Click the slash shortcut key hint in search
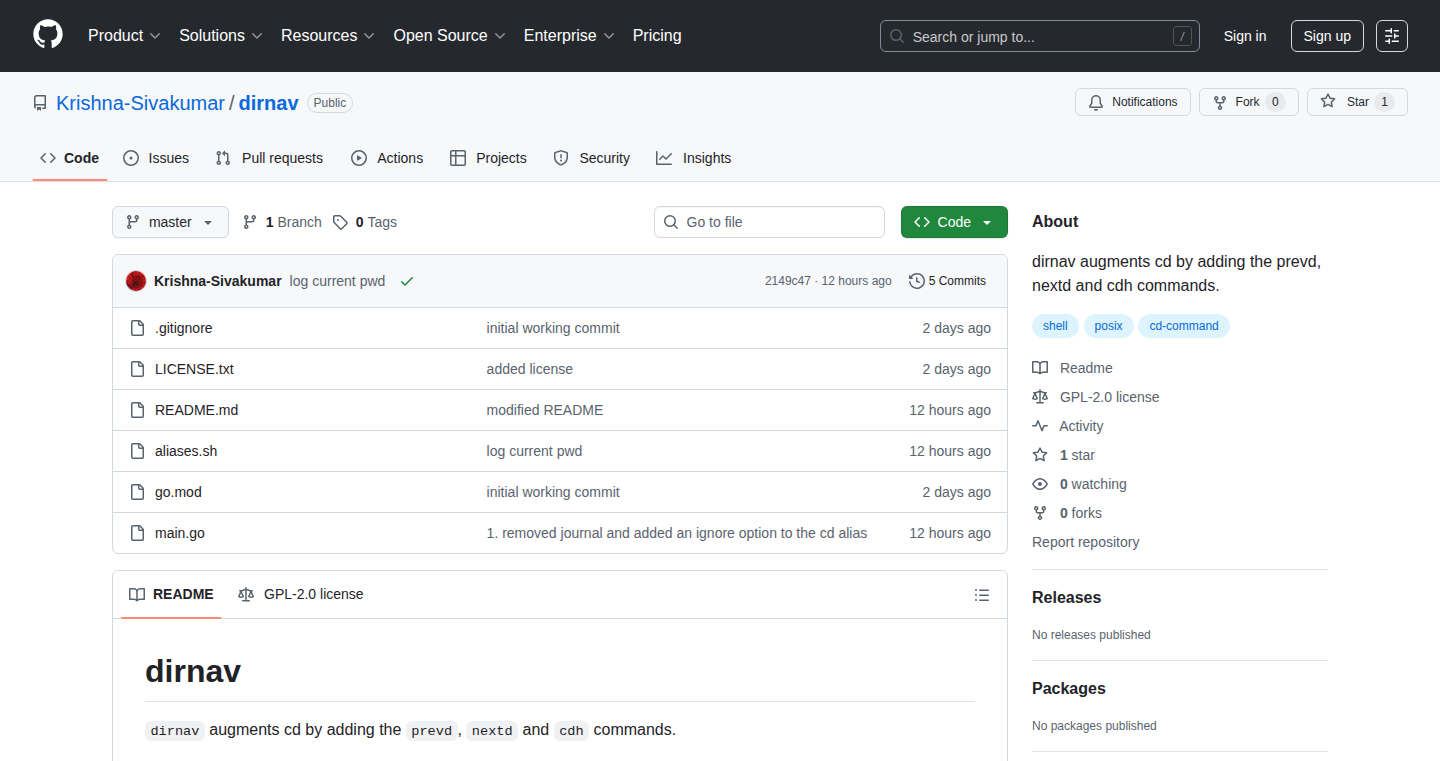This screenshot has height=761, width=1440. click(1183, 37)
